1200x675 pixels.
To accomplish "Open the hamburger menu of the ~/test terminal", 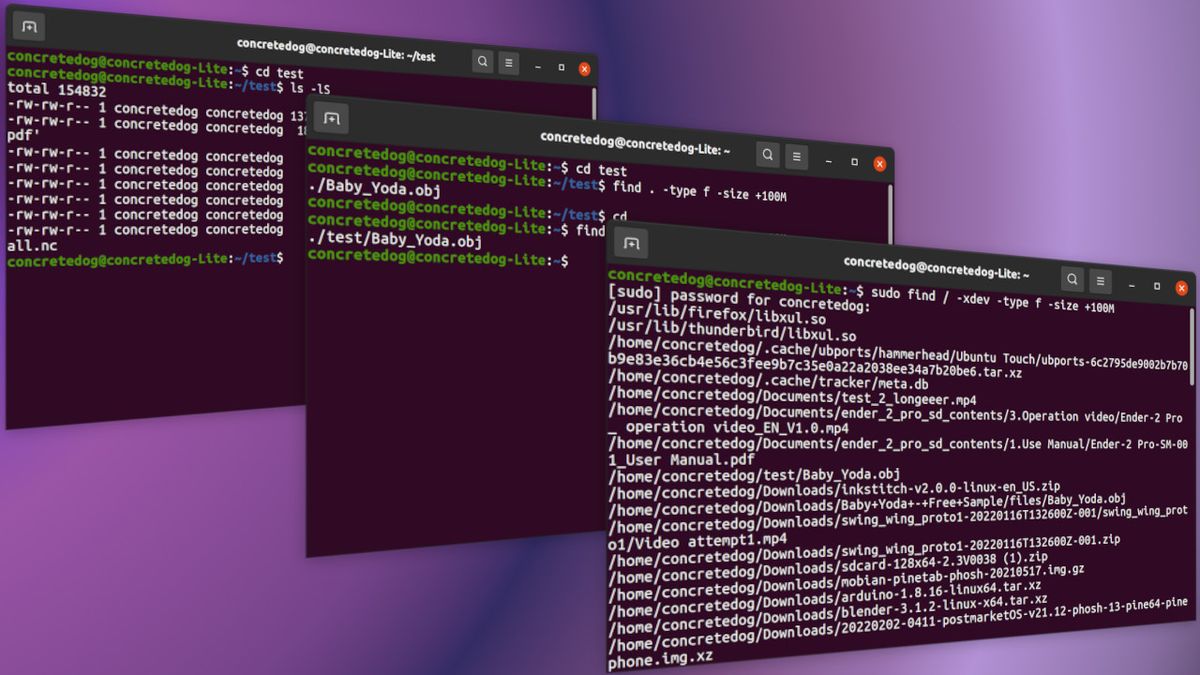I will tap(508, 61).
